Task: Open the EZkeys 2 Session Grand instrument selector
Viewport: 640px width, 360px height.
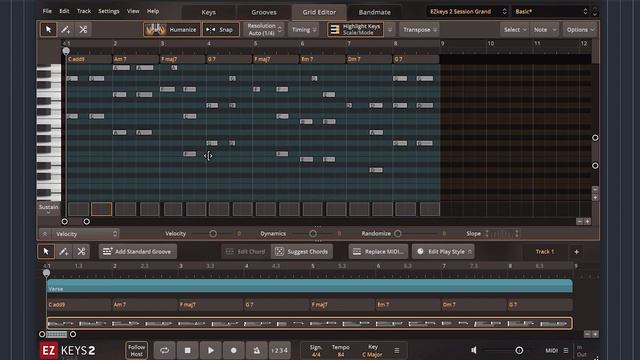Action: pyautogui.click(x=468, y=11)
